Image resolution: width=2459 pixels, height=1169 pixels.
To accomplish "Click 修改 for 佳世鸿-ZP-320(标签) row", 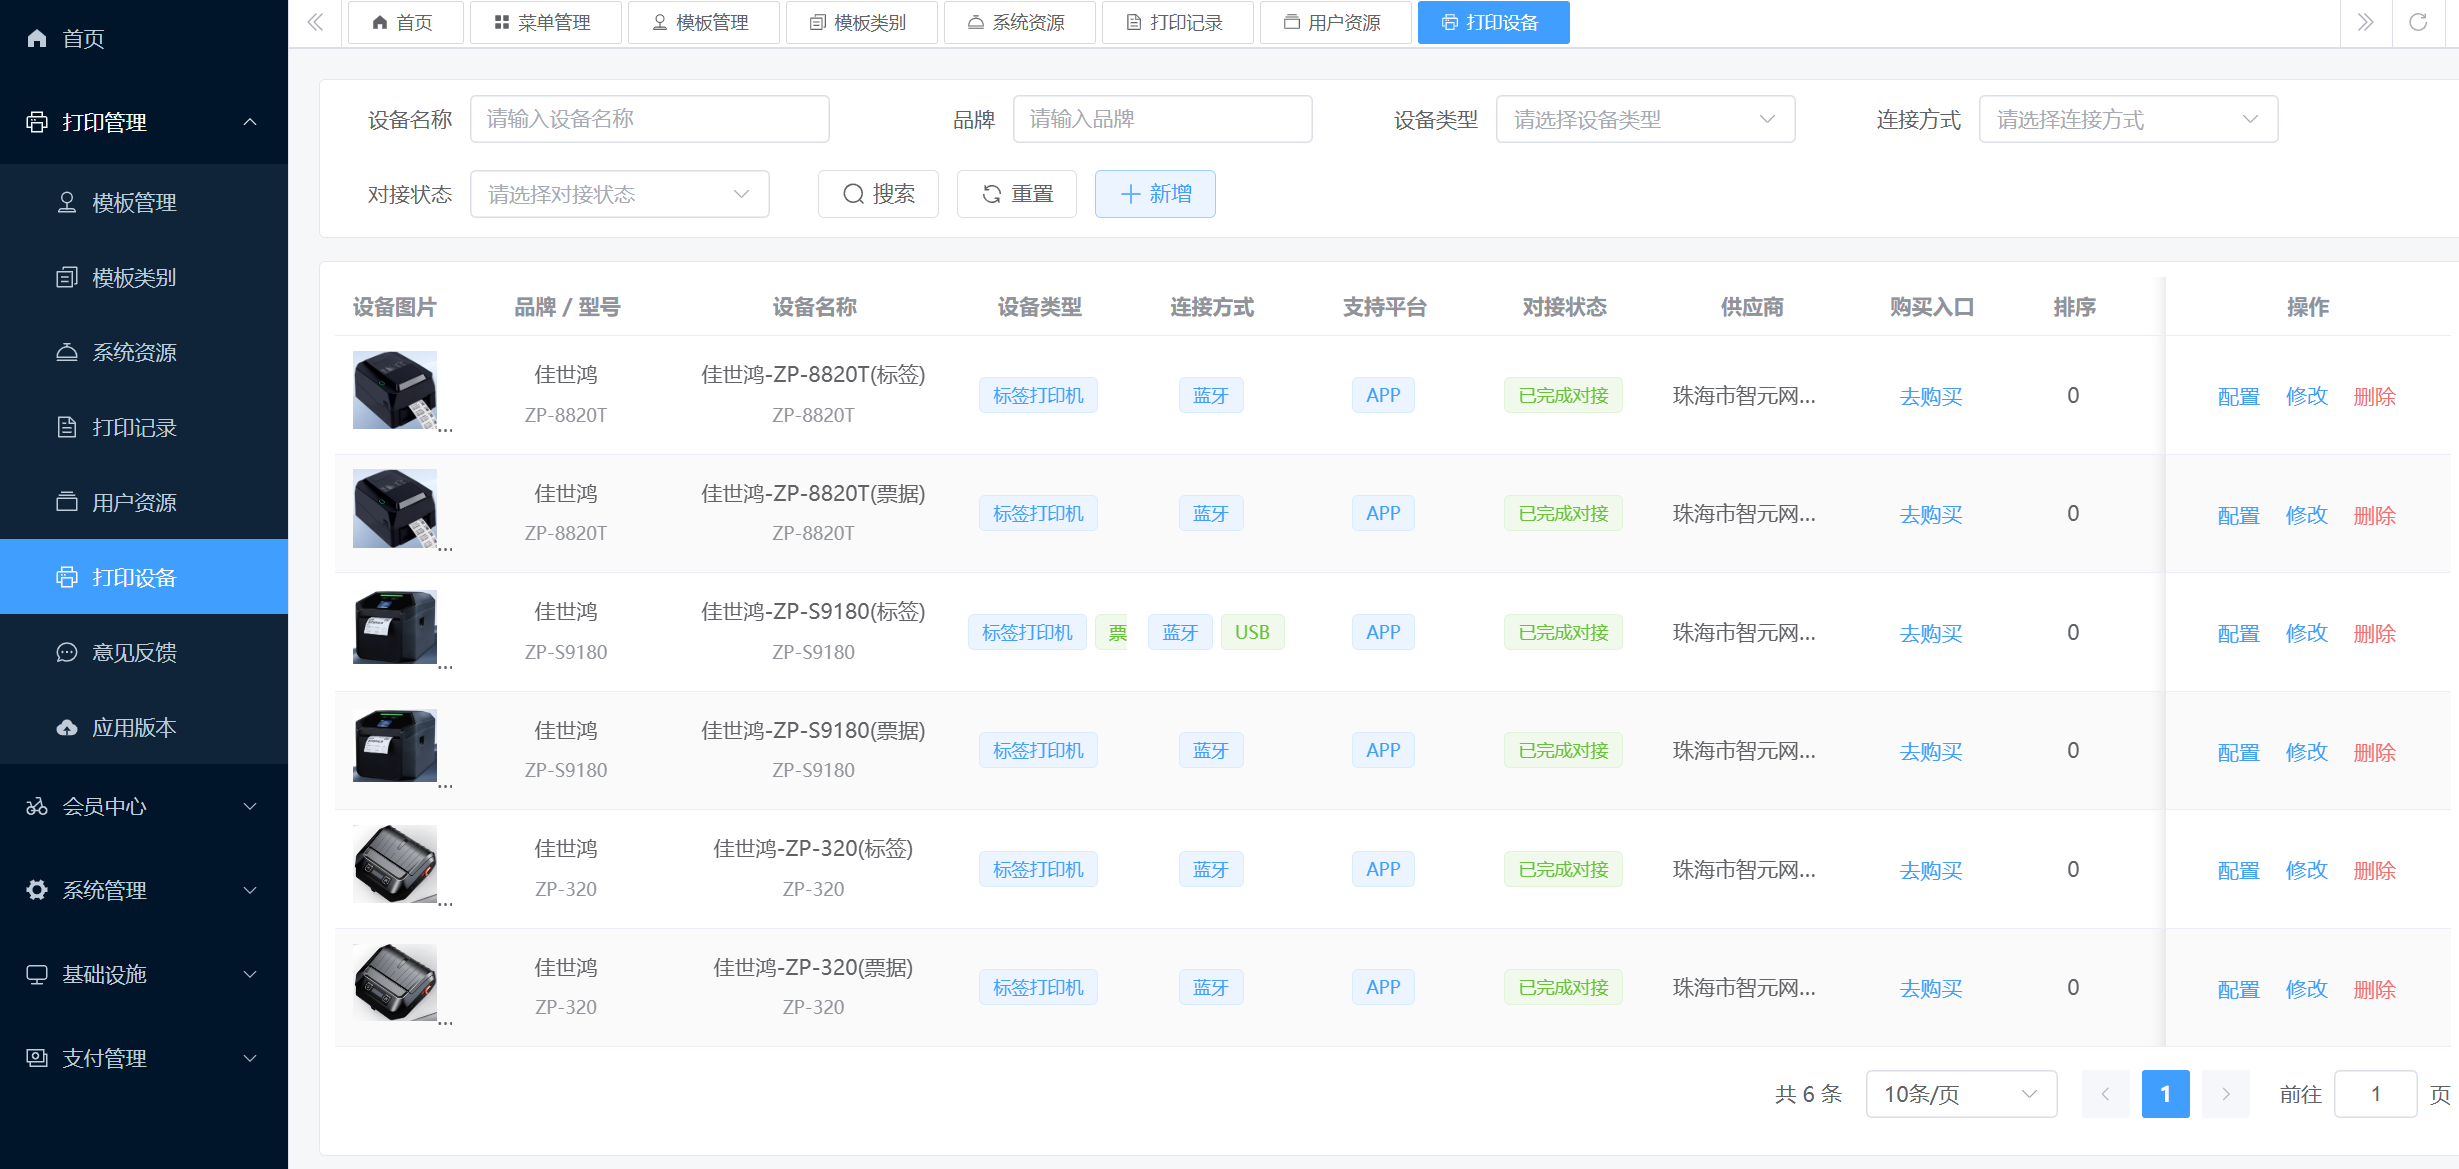I will point(2306,870).
